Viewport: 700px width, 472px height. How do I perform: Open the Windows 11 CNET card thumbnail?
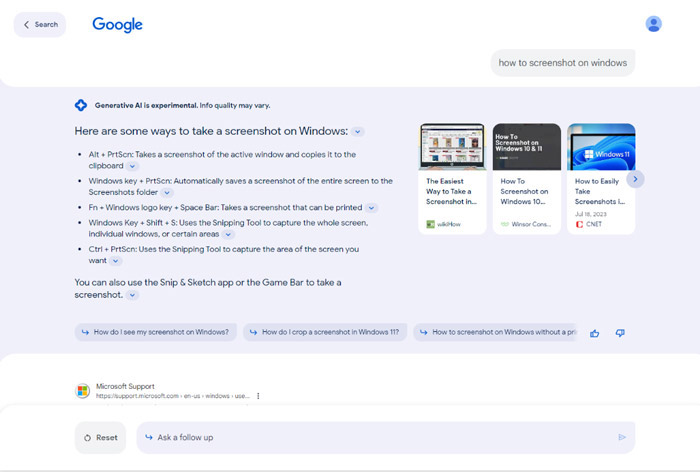pyautogui.click(x=601, y=147)
